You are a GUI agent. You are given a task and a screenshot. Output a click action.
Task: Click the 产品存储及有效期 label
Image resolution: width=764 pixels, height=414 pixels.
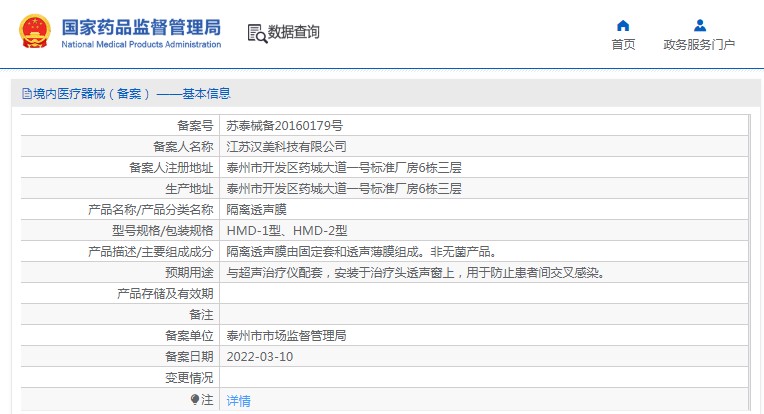(x=165, y=294)
